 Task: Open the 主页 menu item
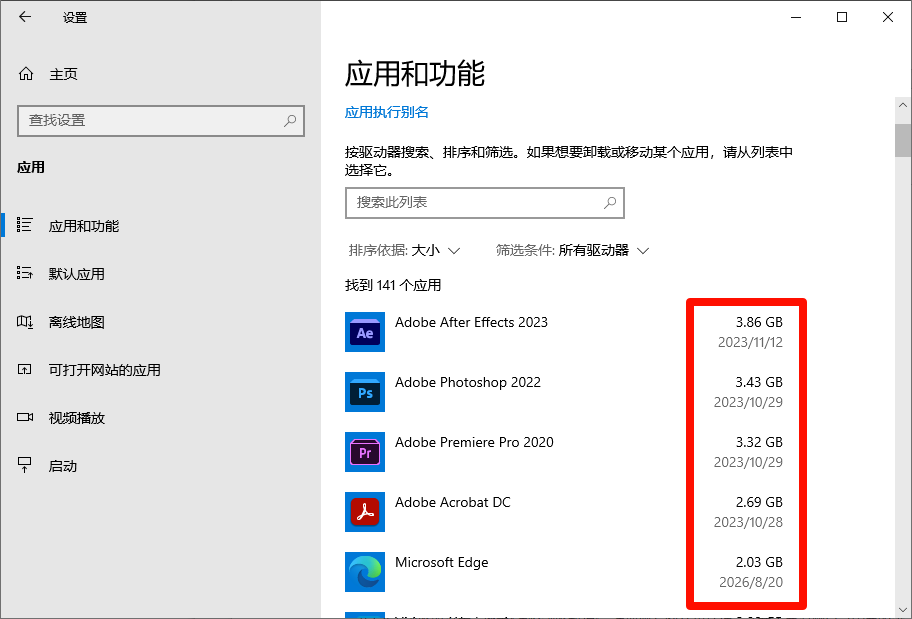pyautogui.click(x=161, y=74)
